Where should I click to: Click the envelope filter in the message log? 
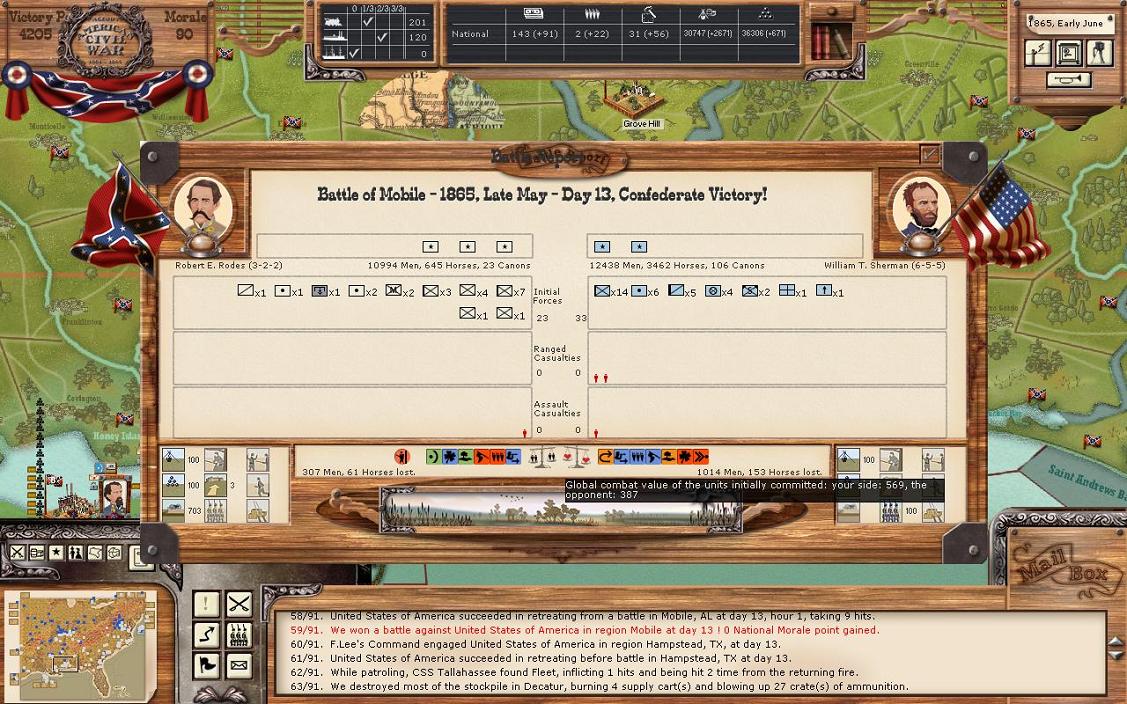tap(238, 665)
